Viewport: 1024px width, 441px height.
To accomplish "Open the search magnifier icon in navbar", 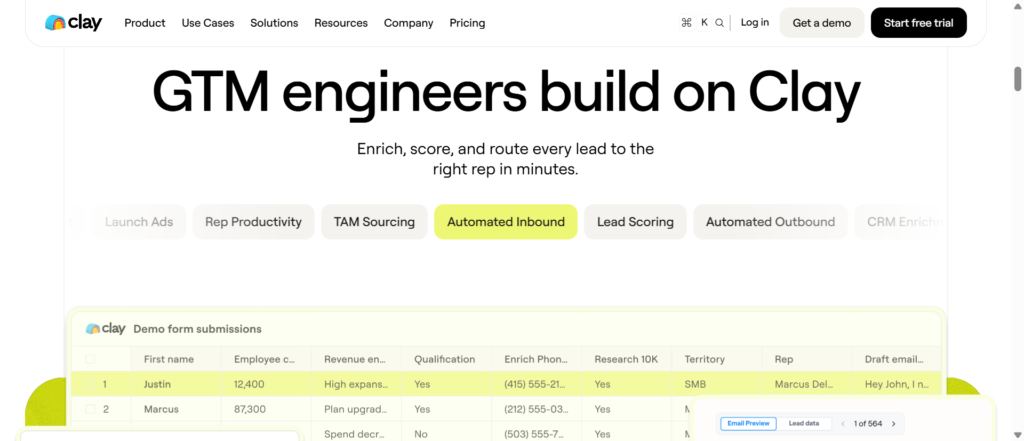I will tap(719, 23).
